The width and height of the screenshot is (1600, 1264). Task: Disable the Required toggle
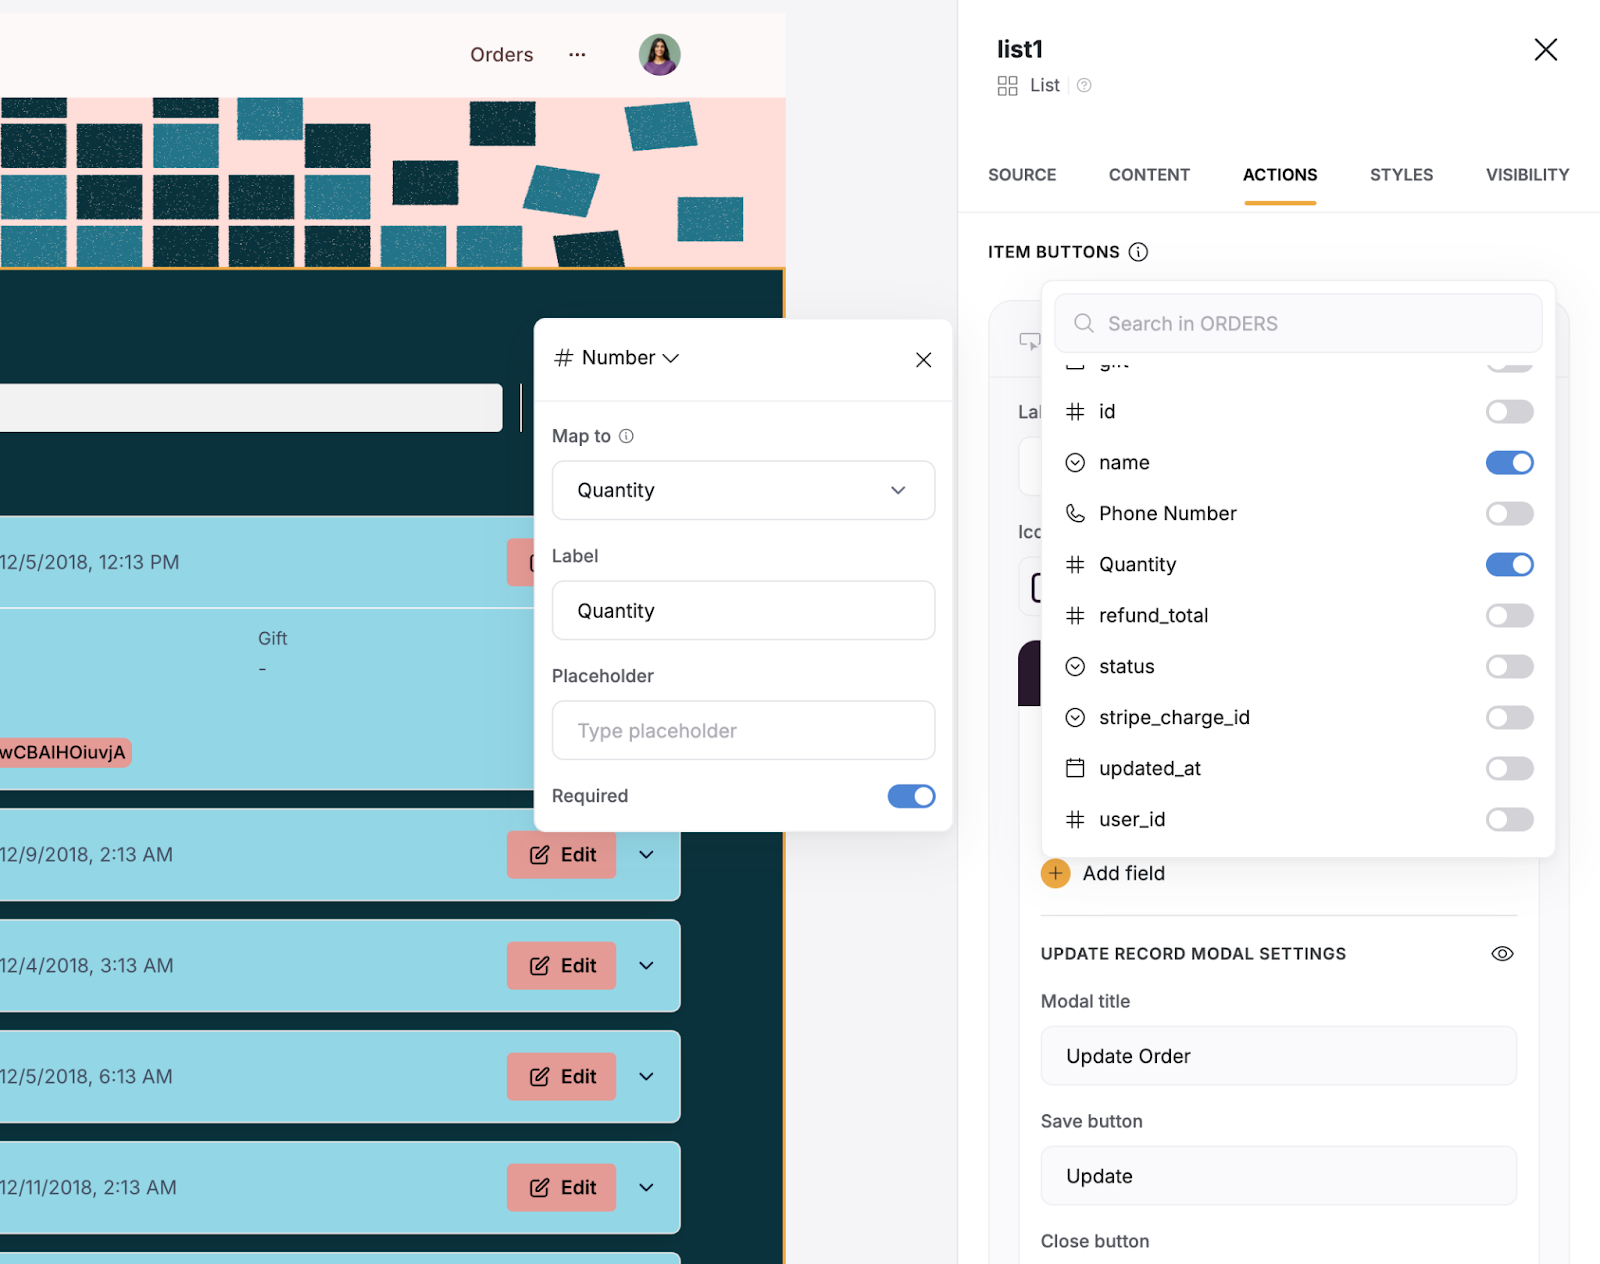(x=910, y=796)
